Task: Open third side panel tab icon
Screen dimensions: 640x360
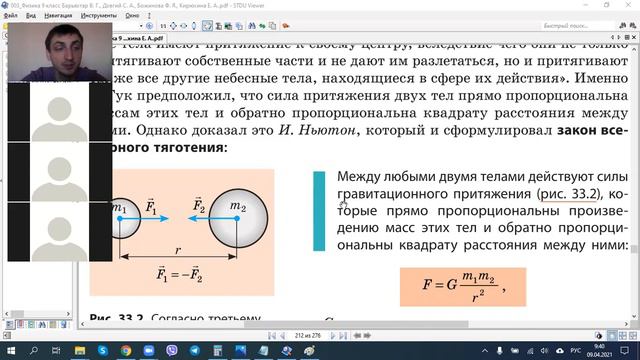Action: coord(31,325)
